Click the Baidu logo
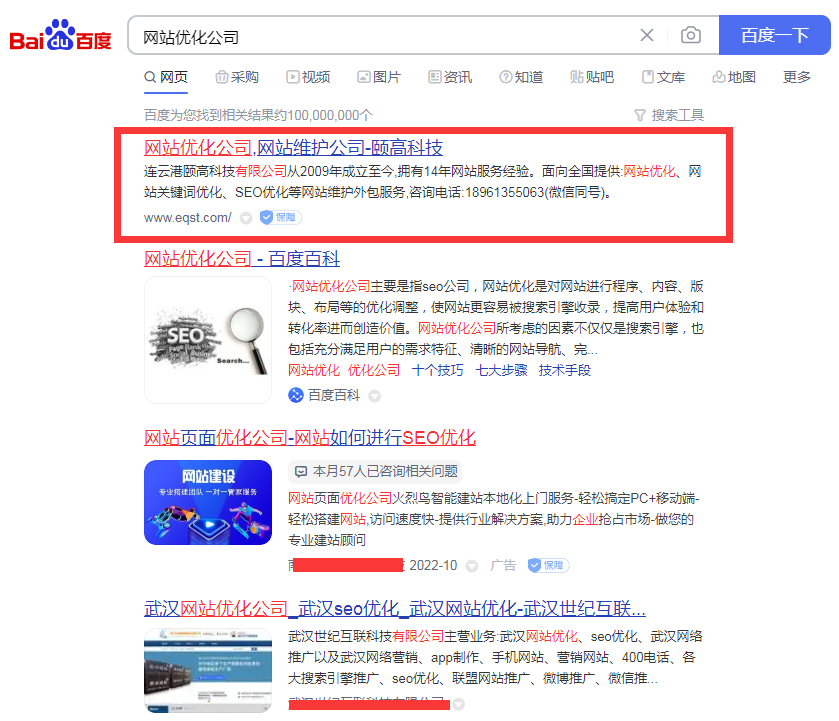 (x=60, y=35)
